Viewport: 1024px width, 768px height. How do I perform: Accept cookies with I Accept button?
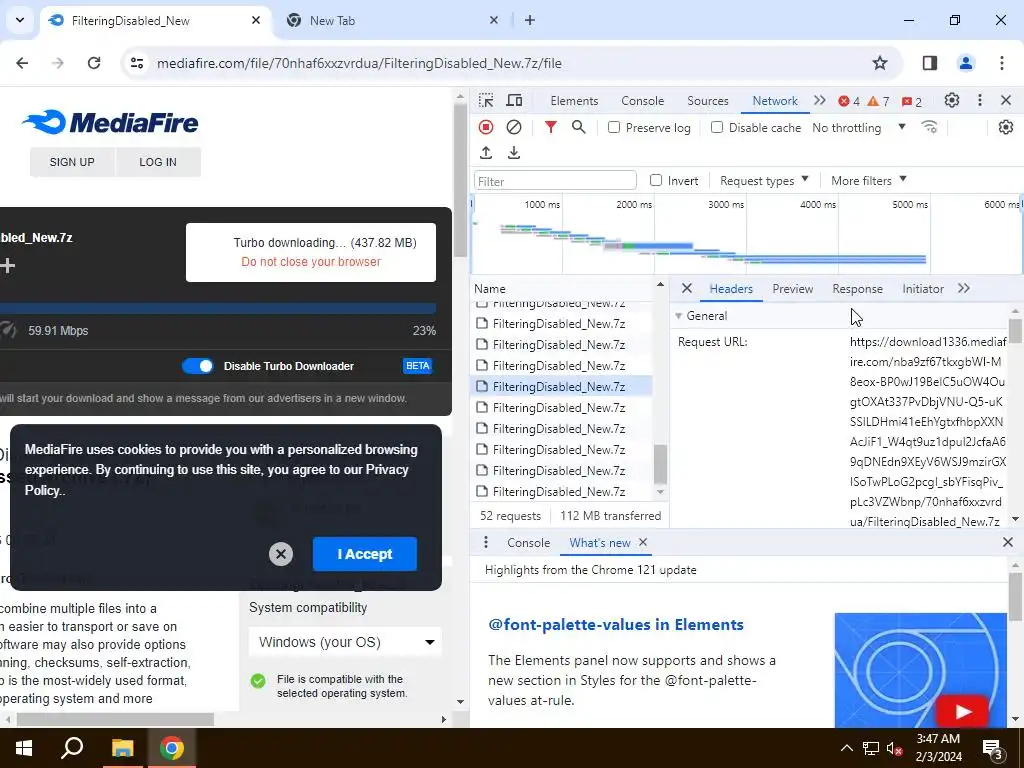364,554
